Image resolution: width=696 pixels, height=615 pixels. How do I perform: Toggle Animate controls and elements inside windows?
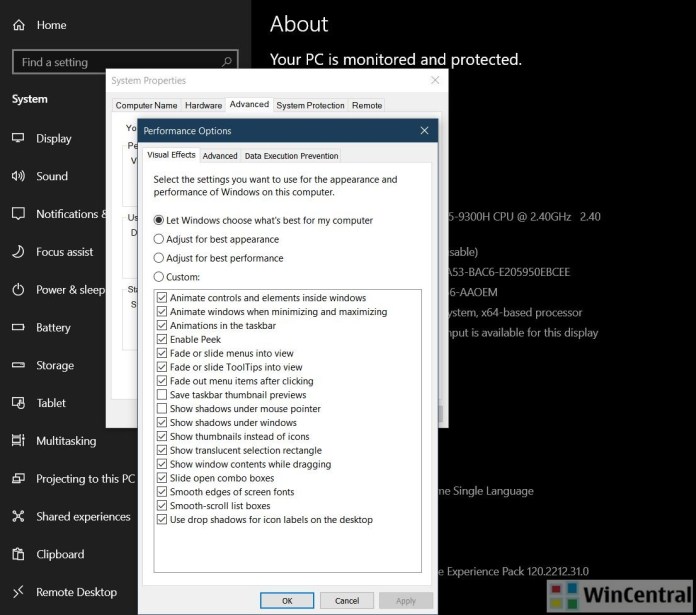point(162,297)
